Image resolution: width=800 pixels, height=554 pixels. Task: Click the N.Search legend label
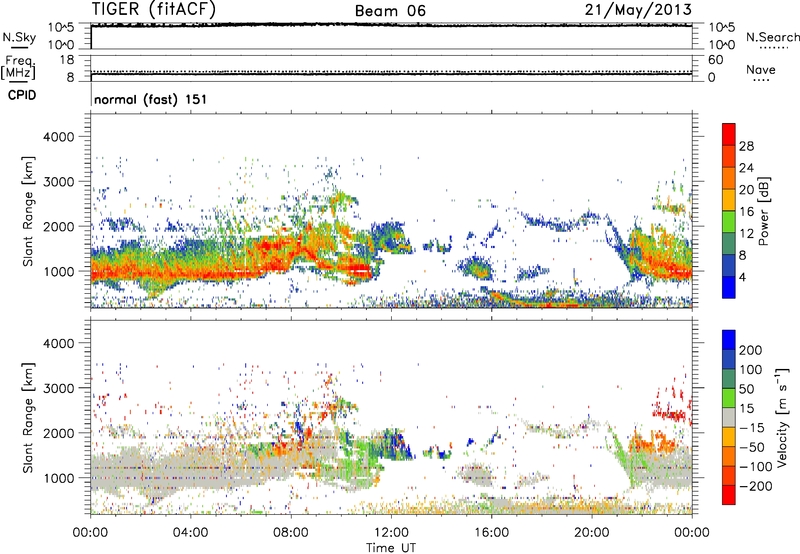coord(772,37)
